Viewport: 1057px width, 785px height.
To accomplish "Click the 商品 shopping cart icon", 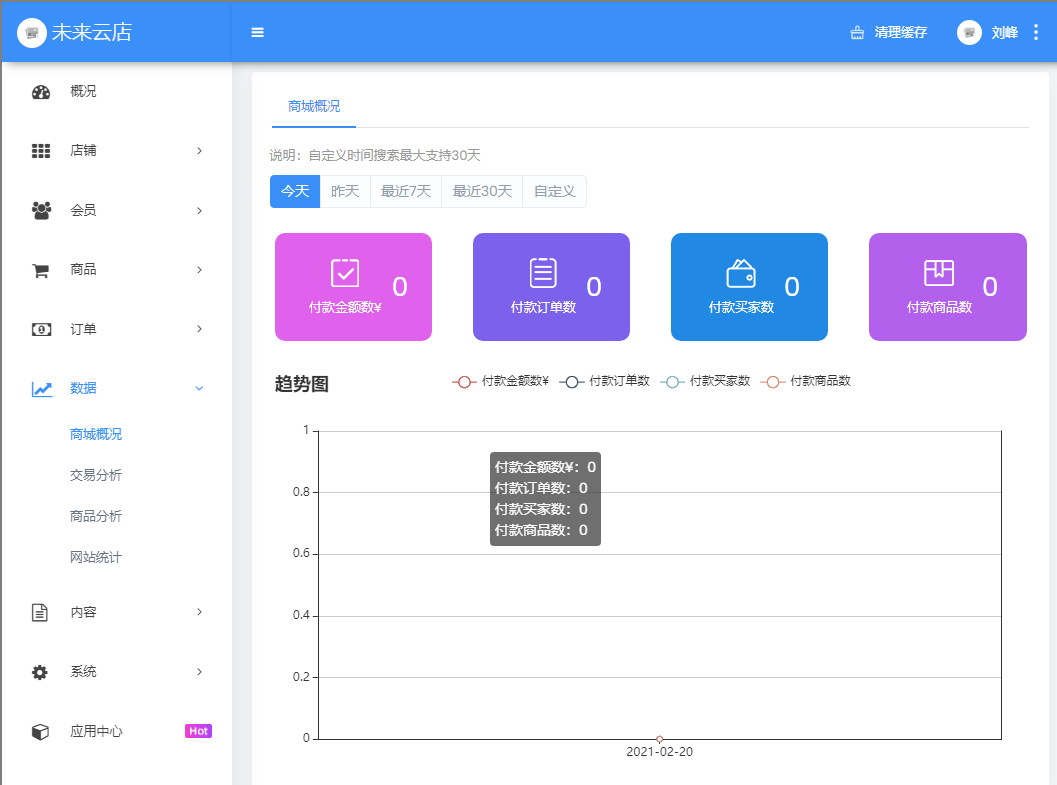I will point(41,270).
